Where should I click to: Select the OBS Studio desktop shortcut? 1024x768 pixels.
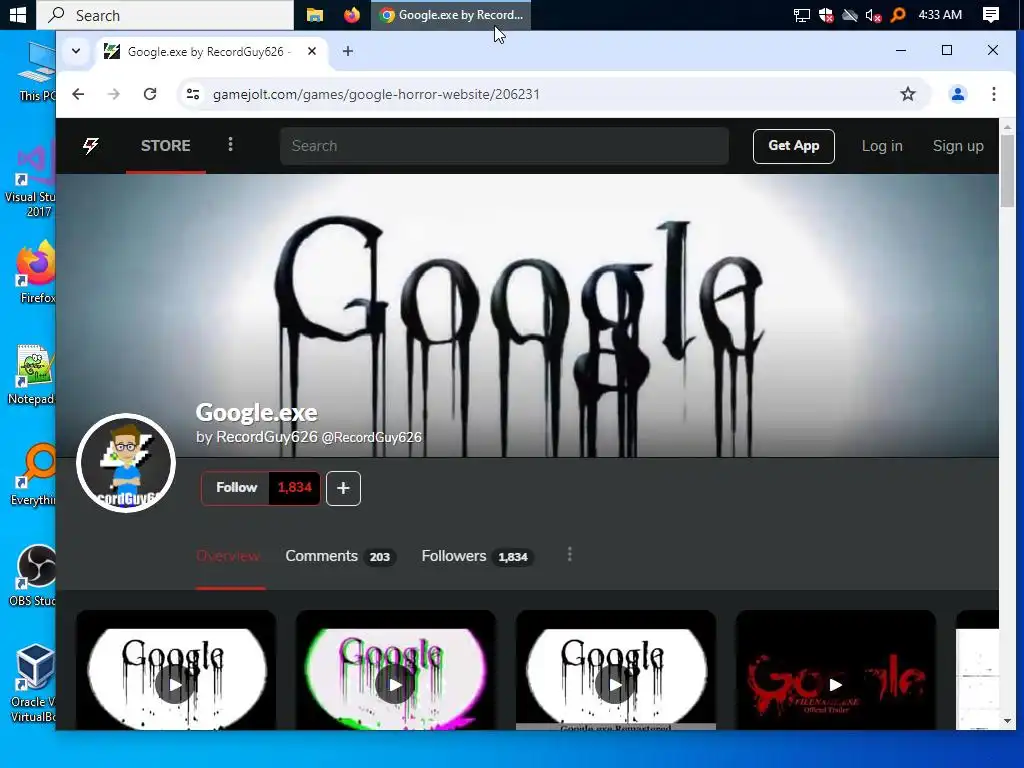[34, 576]
